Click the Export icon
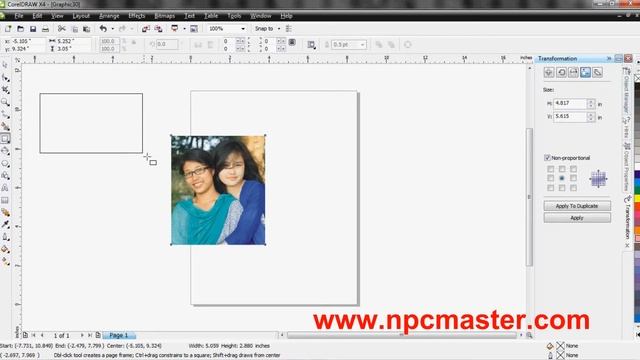This screenshot has width=640, height=360. [158, 29]
